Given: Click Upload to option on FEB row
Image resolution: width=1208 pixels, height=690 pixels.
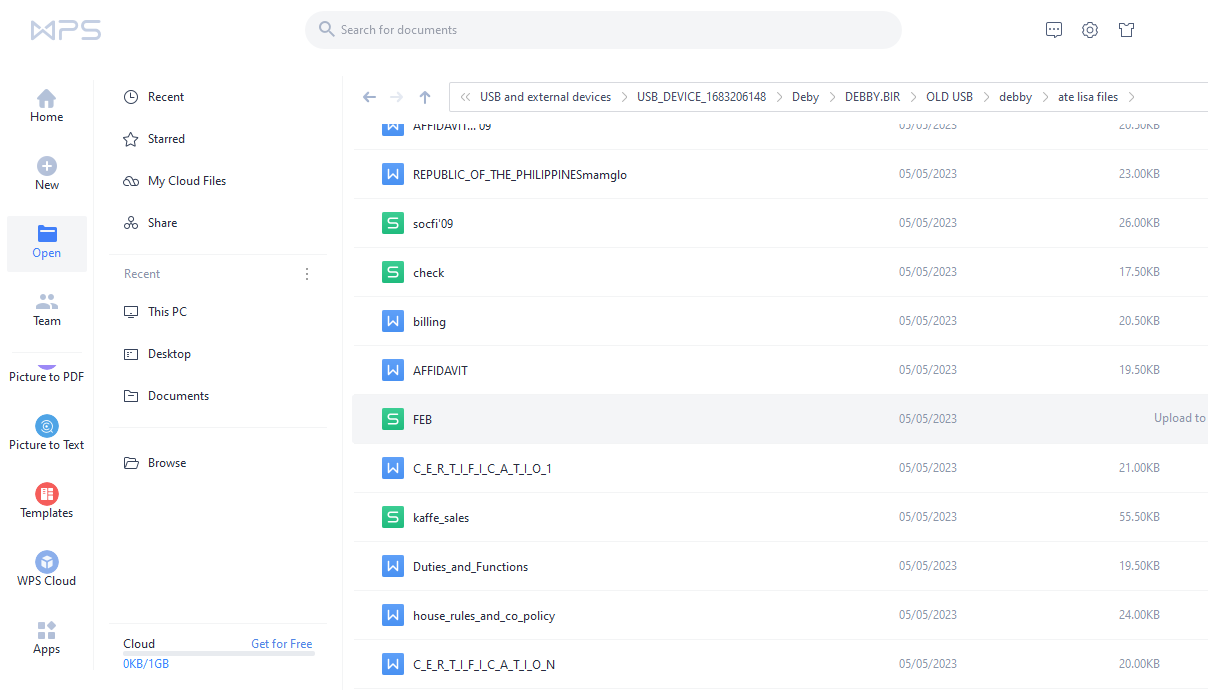Looking at the screenshot, I should tap(1180, 418).
